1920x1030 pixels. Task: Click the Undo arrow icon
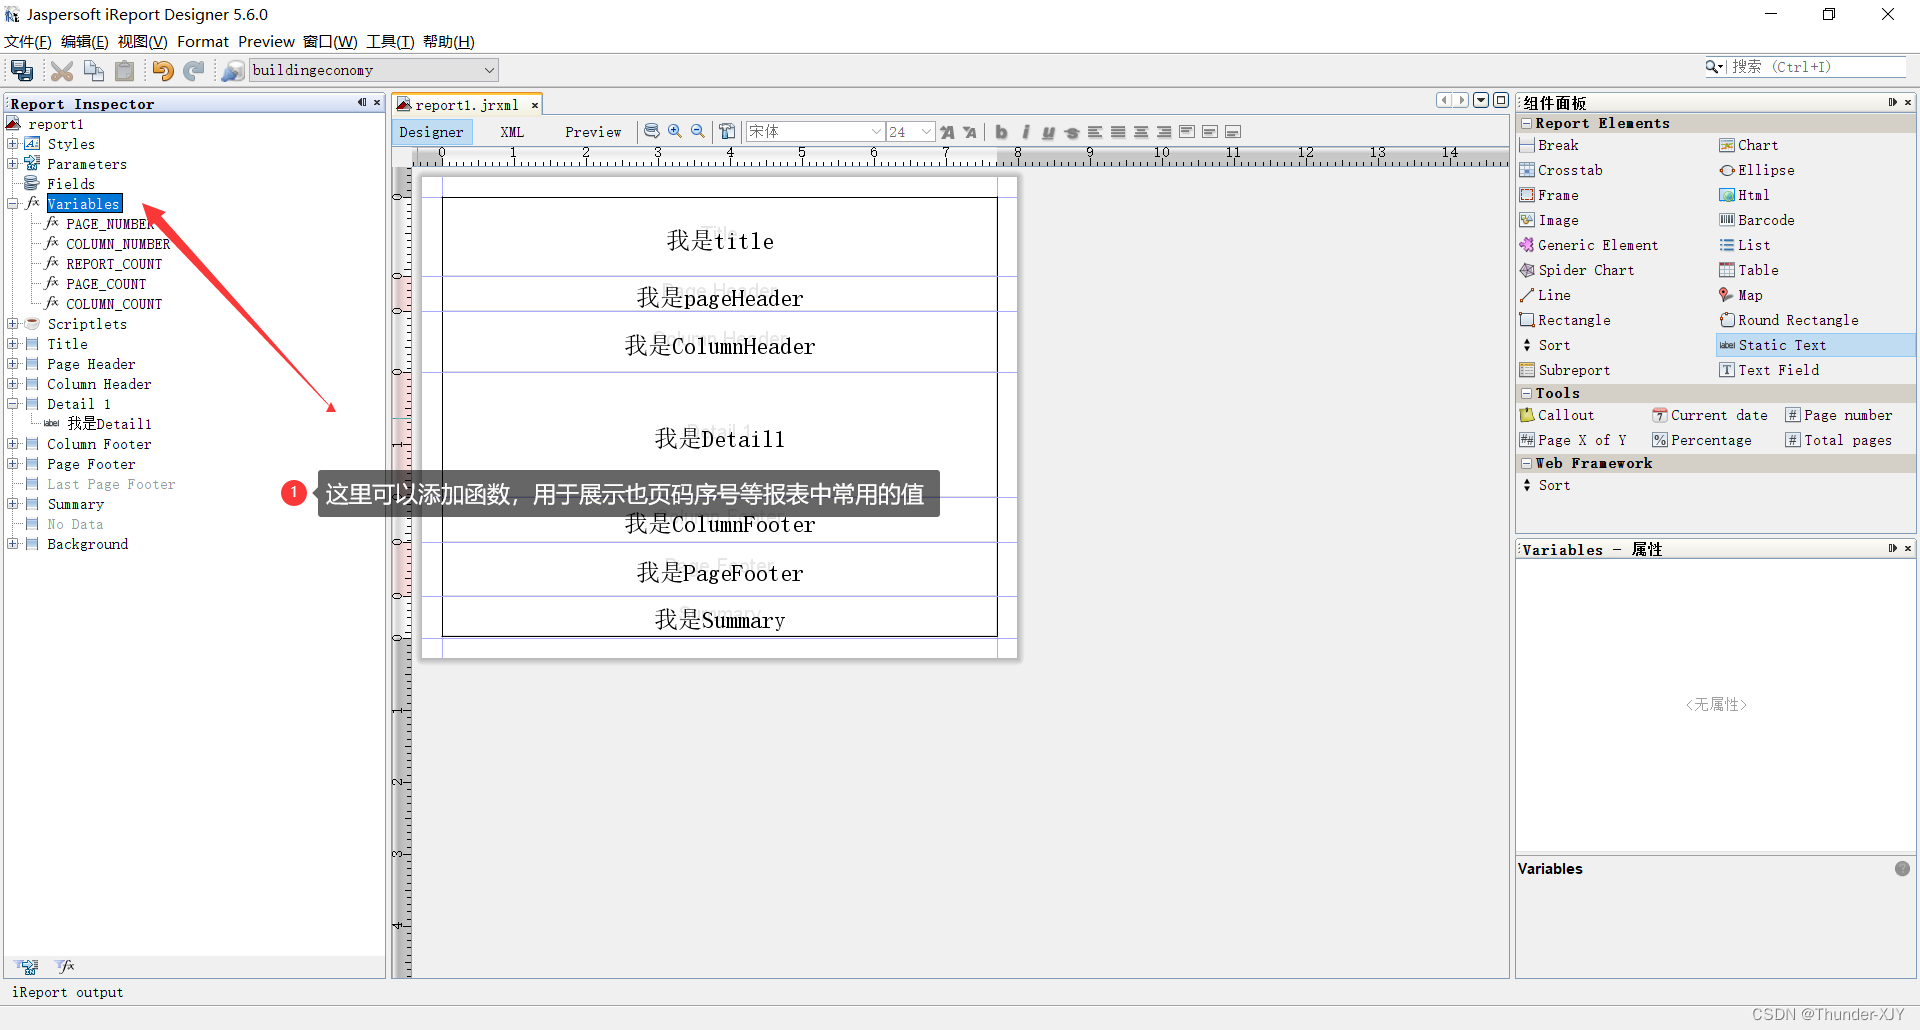[x=163, y=70]
